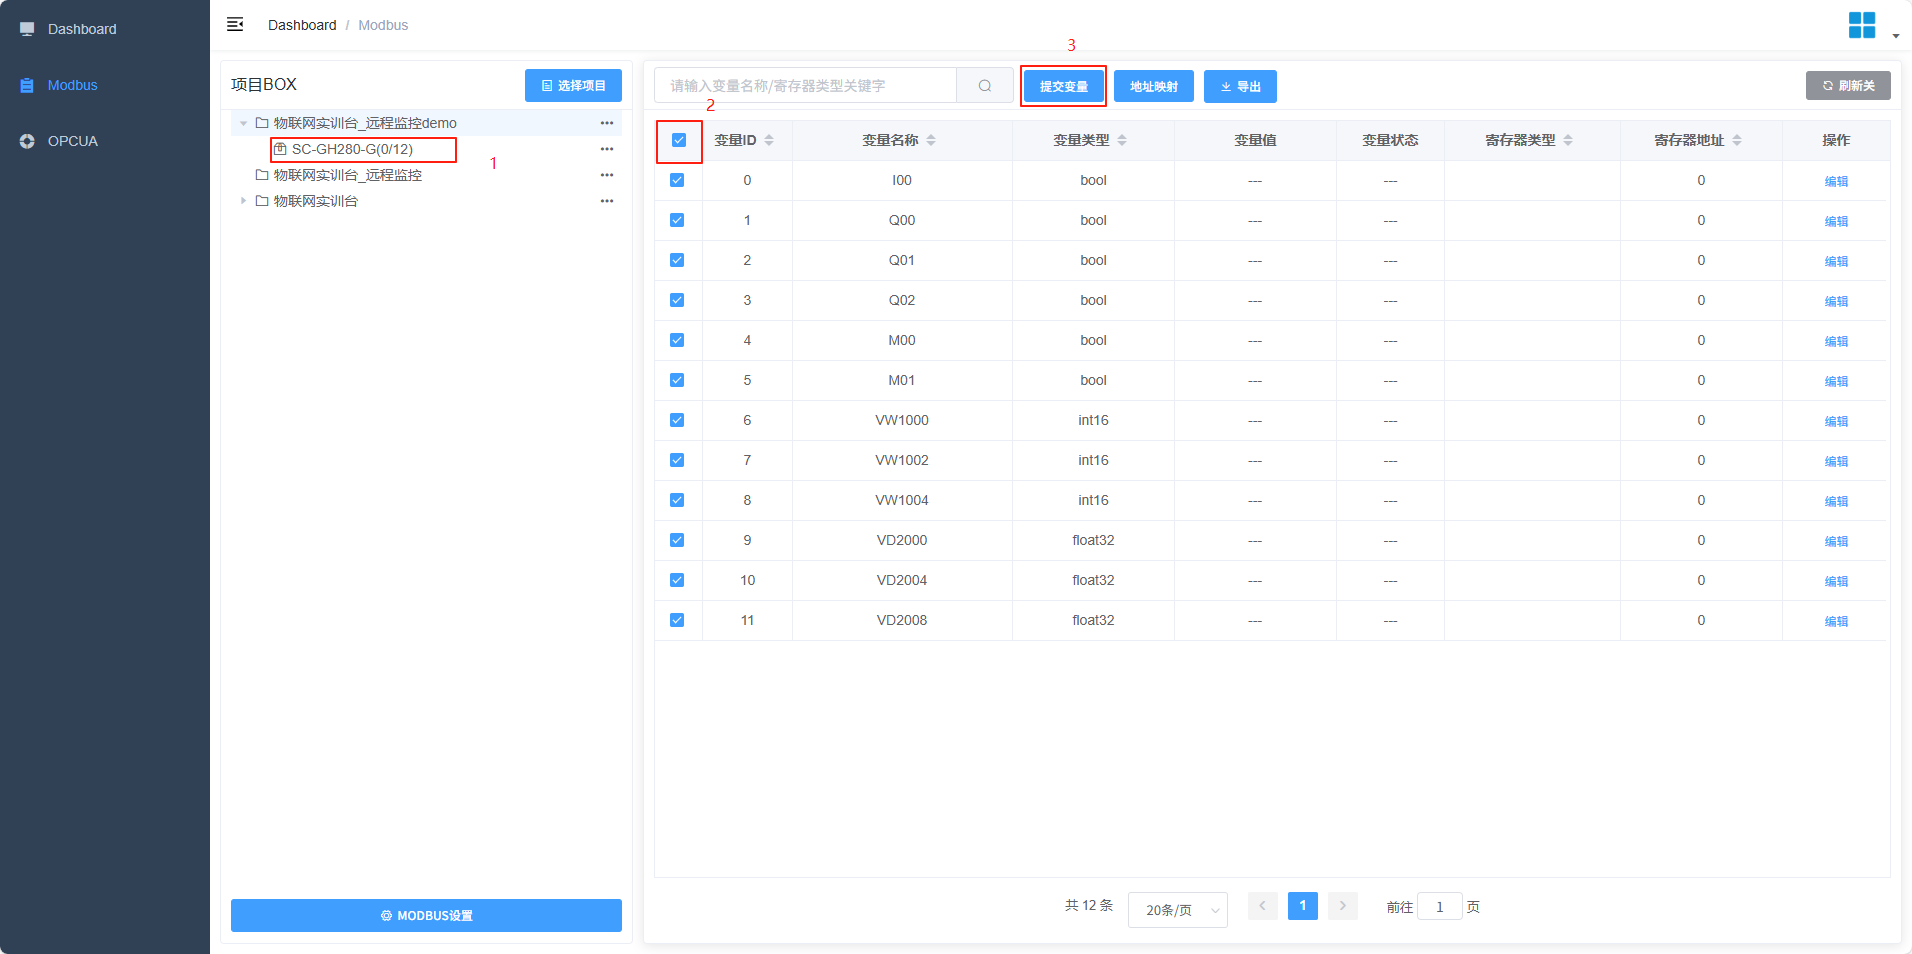Image resolution: width=1912 pixels, height=954 pixels.
Task: Sort by 变量ID column sort arrows
Action: point(769,140)
